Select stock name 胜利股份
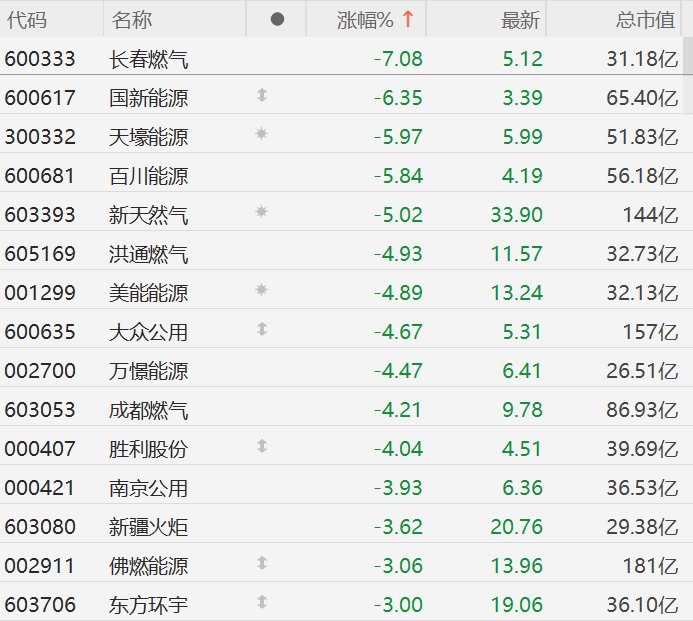693x621 pixels. click(148, 449)
